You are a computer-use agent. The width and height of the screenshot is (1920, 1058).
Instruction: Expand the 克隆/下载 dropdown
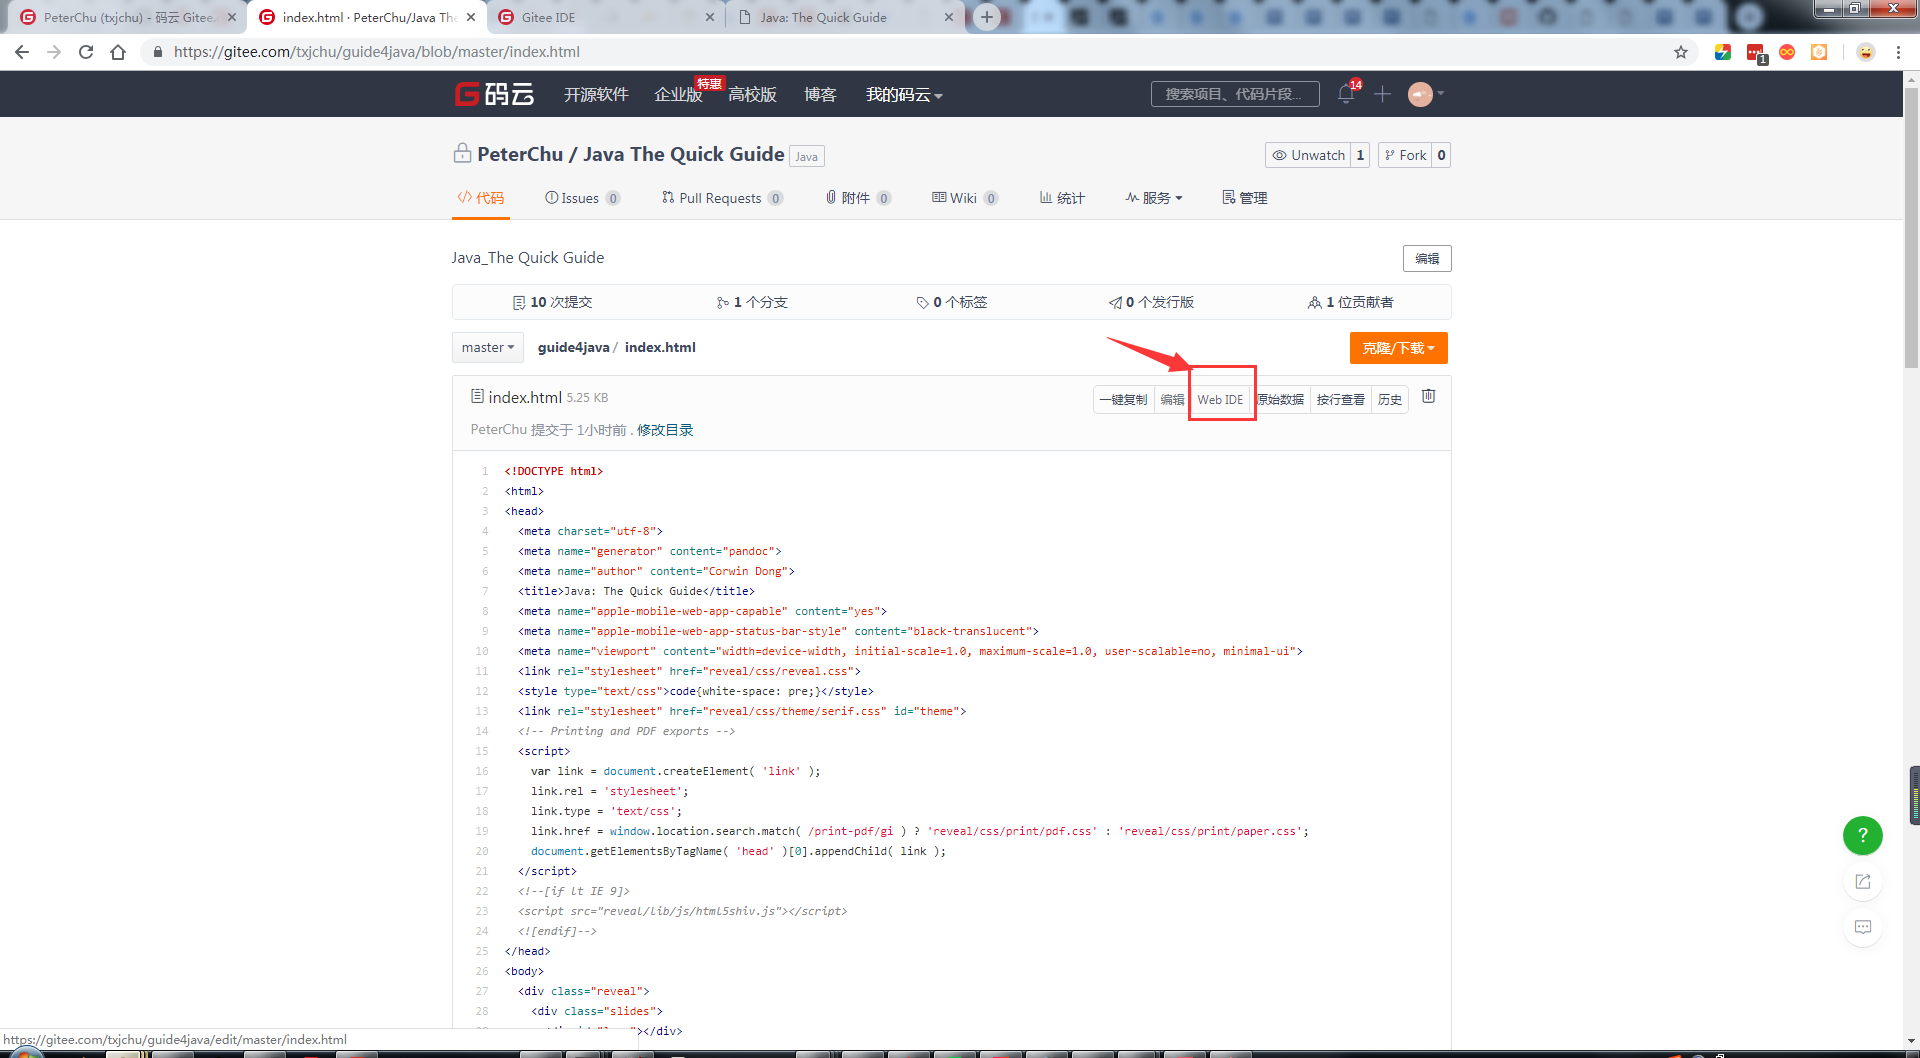tap(1398, 348)
